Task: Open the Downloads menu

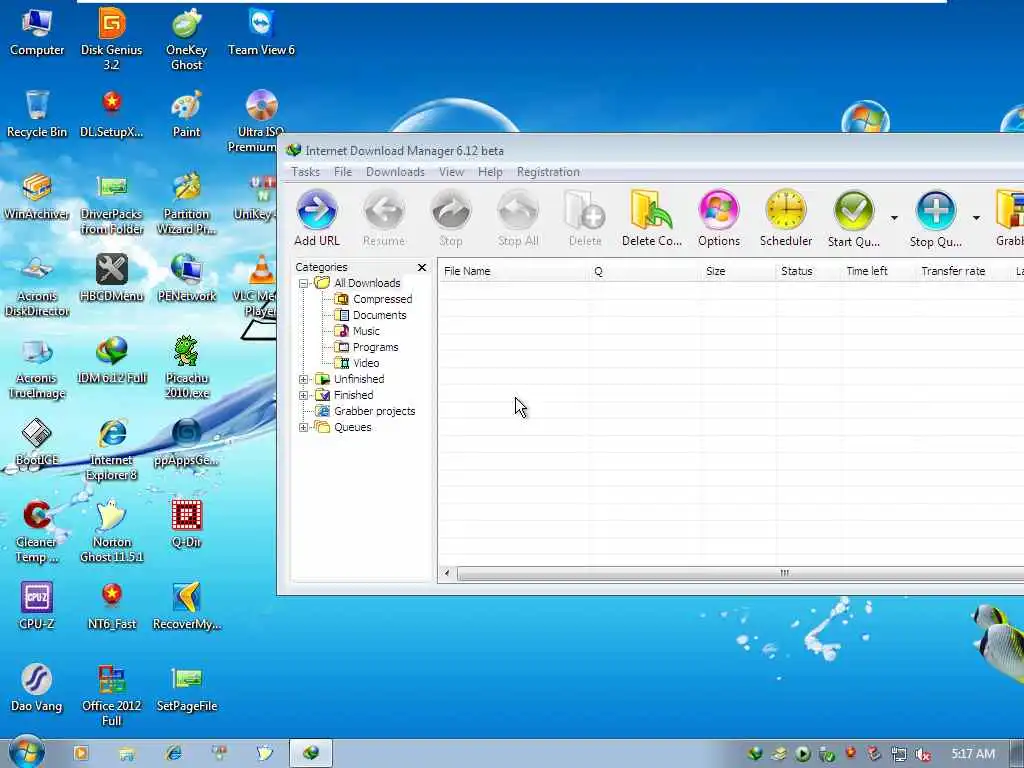Action: pyautogui.click(x=395, y=172)
